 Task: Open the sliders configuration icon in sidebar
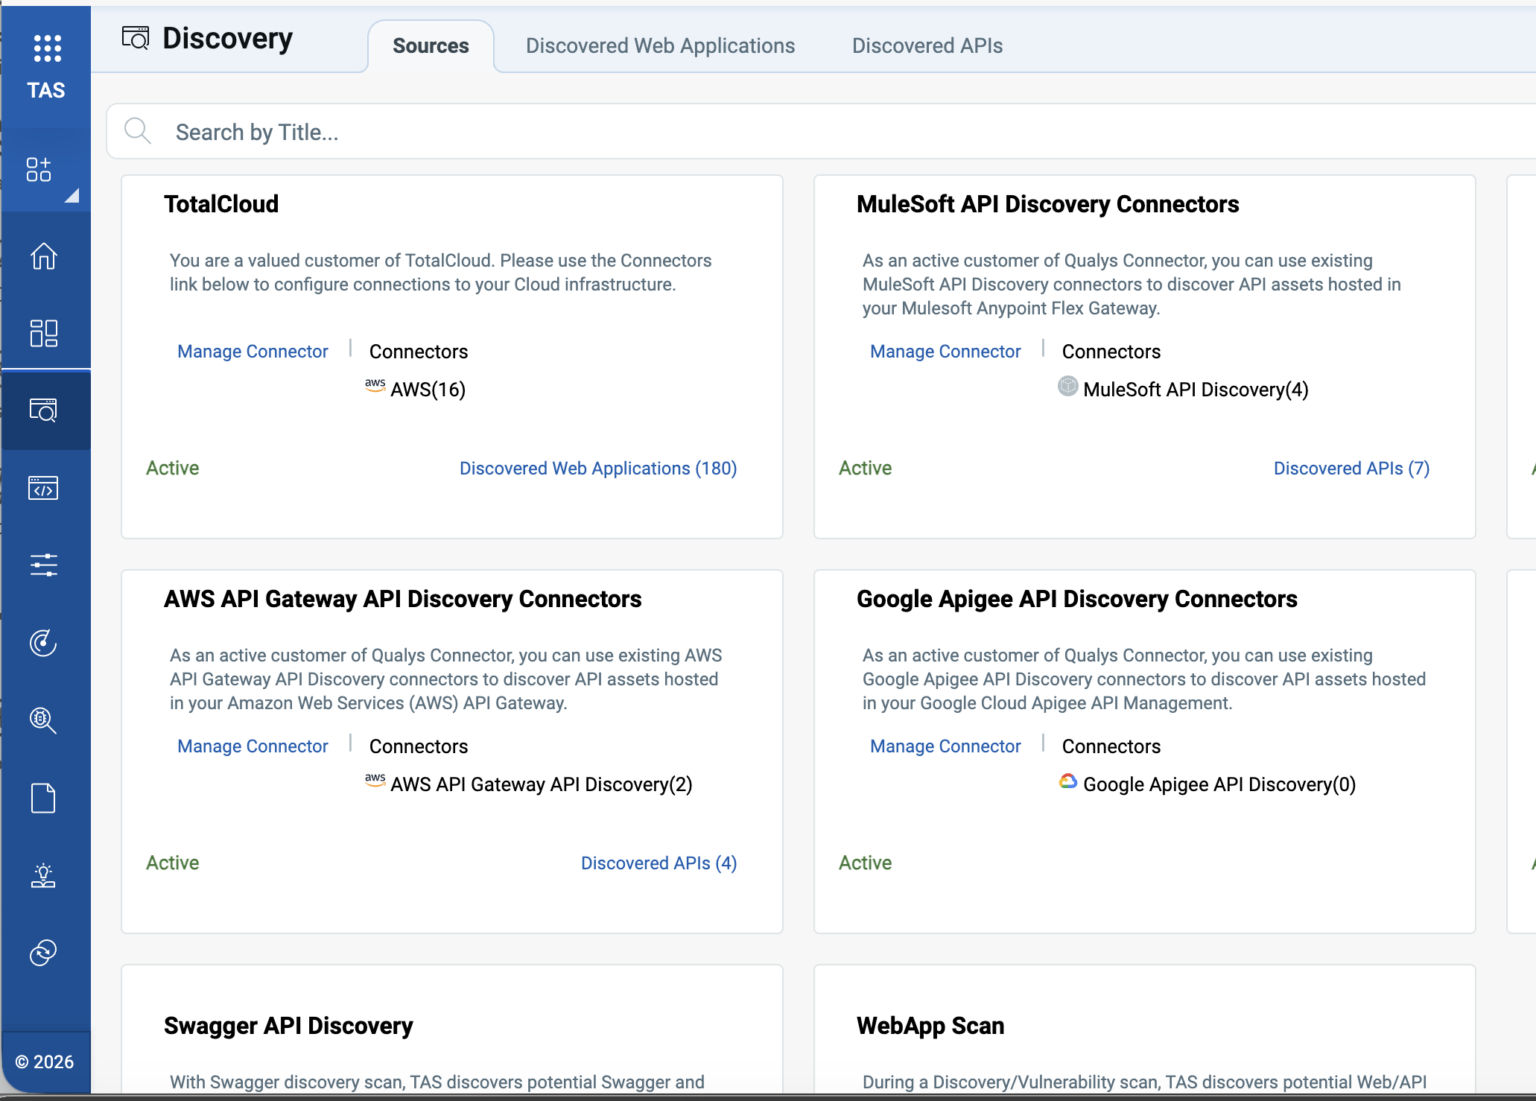(44, 565)
